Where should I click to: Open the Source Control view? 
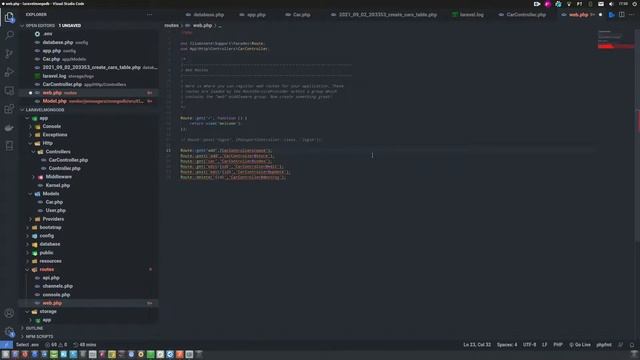[x=9, y=54]
